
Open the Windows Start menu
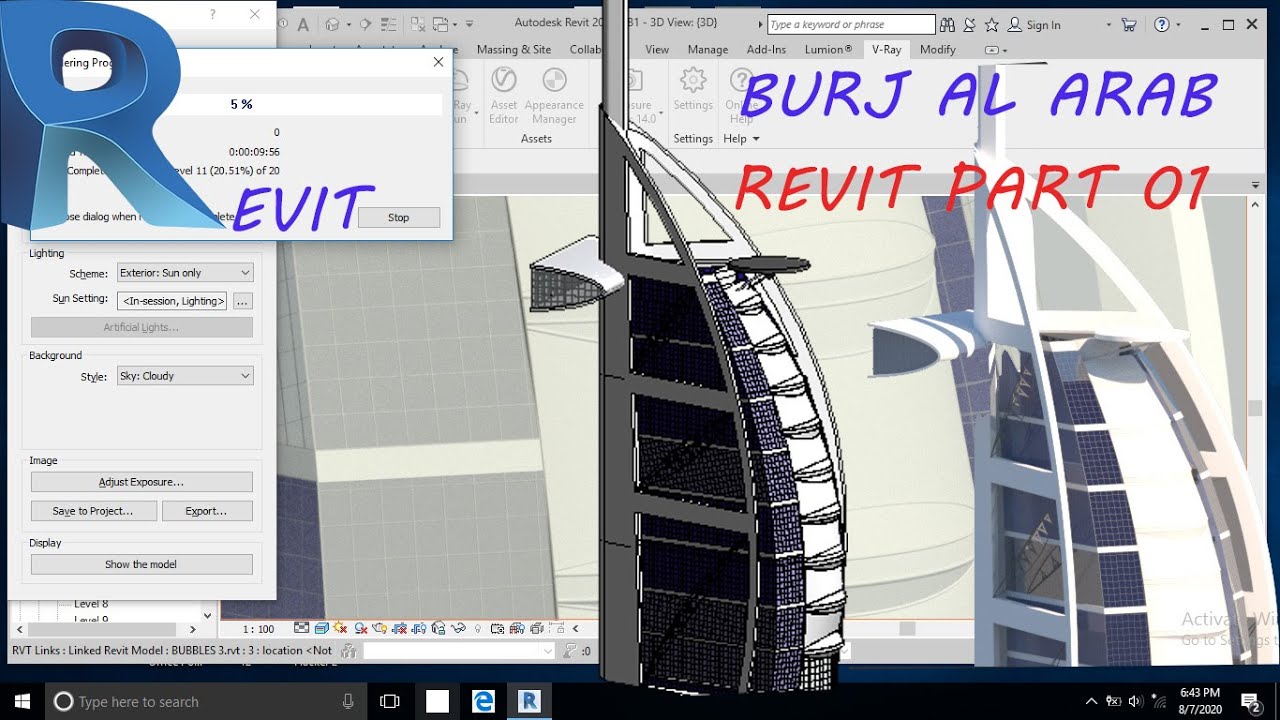22,701
